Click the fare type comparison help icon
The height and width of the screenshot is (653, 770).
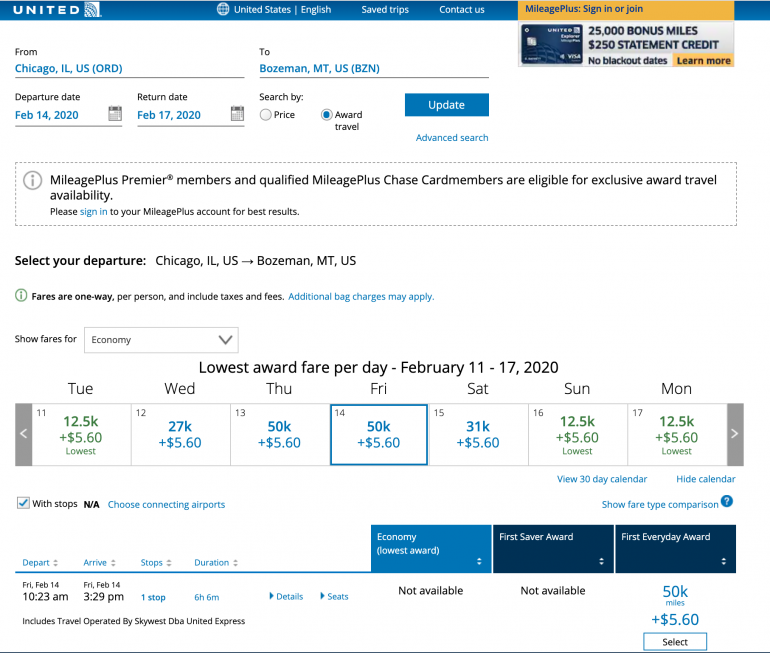point(727,502)
